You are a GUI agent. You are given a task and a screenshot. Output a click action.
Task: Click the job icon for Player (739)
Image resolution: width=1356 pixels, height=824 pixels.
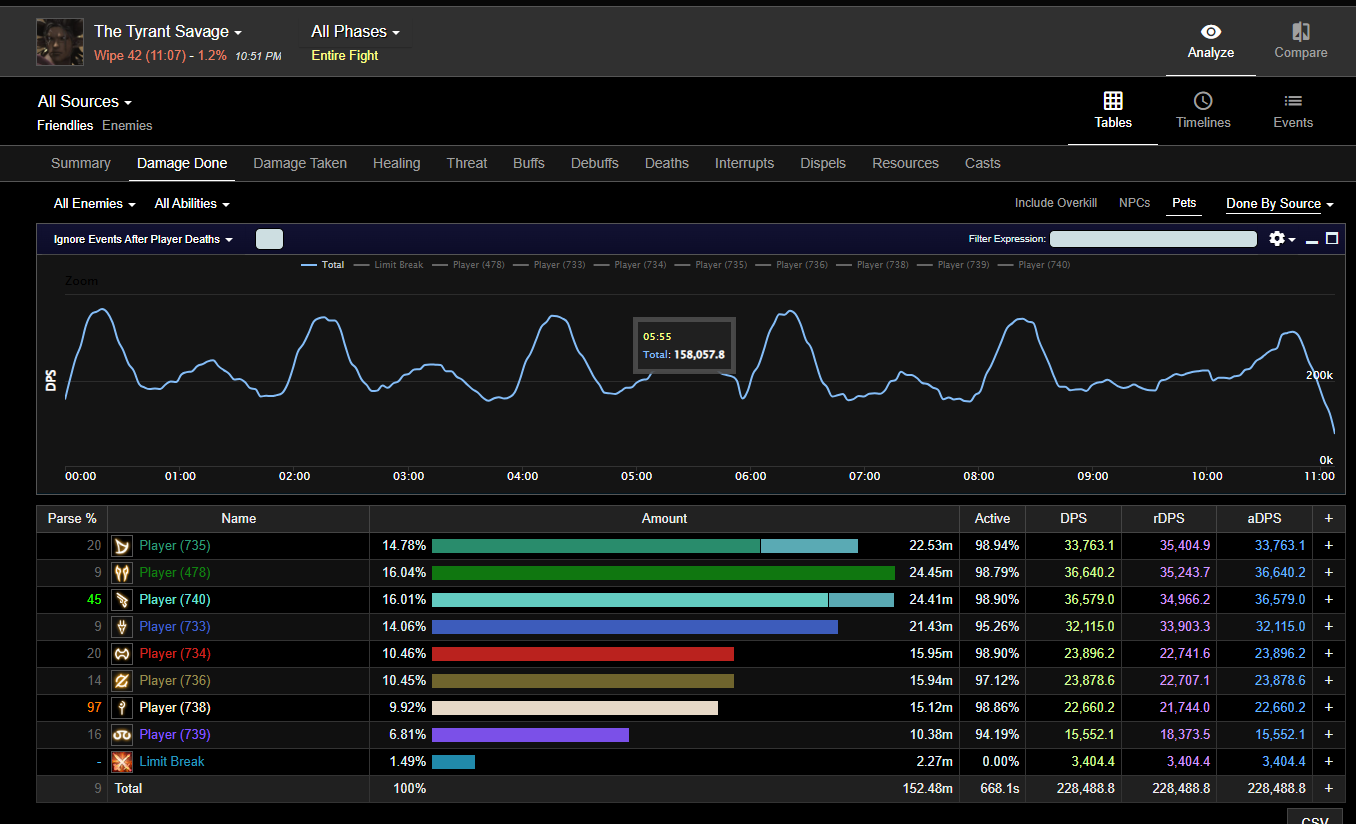click(x=122, y=735)
